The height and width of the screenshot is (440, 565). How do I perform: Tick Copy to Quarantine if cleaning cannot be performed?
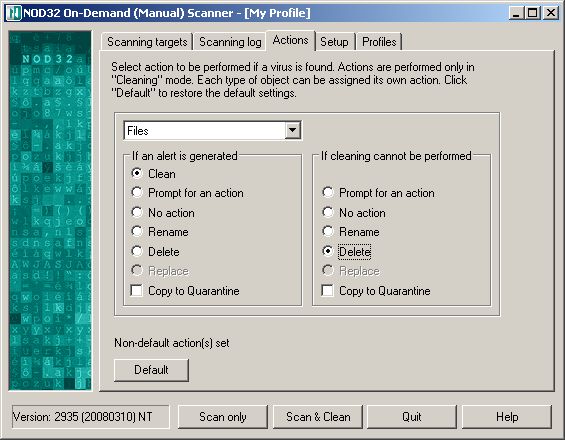(376, 291)
